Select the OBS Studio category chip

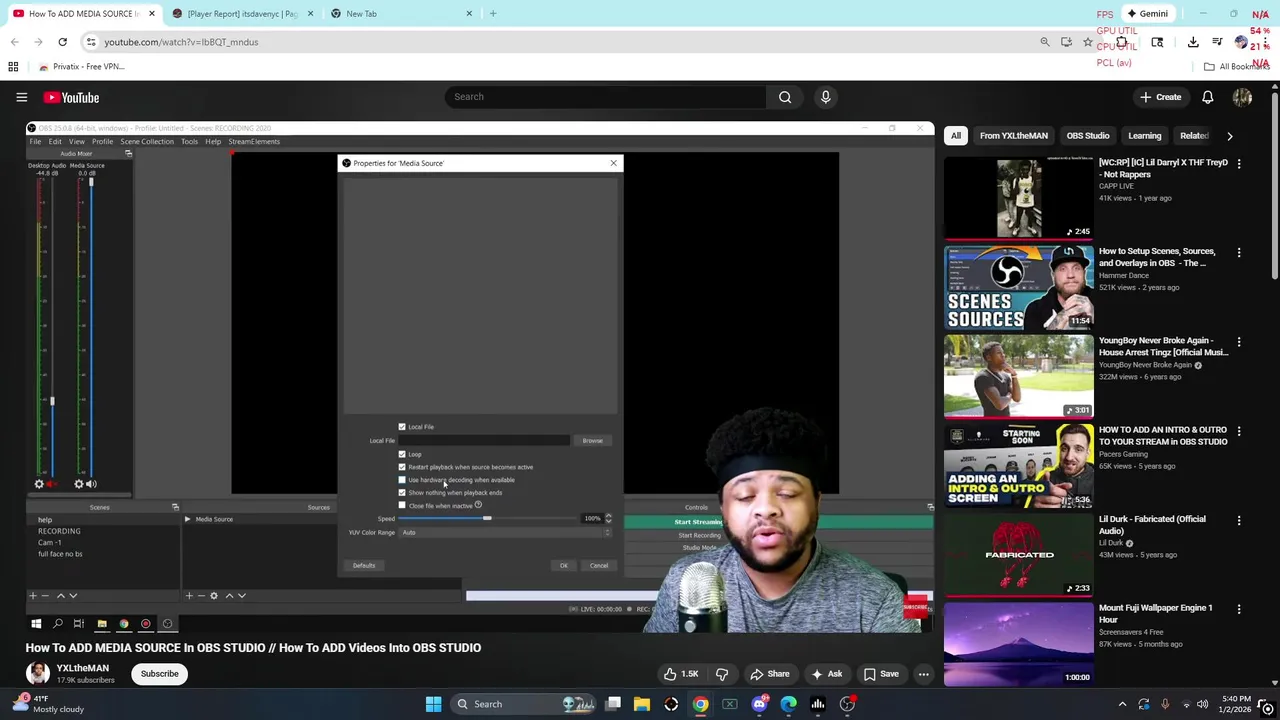tap(1087, 136)
